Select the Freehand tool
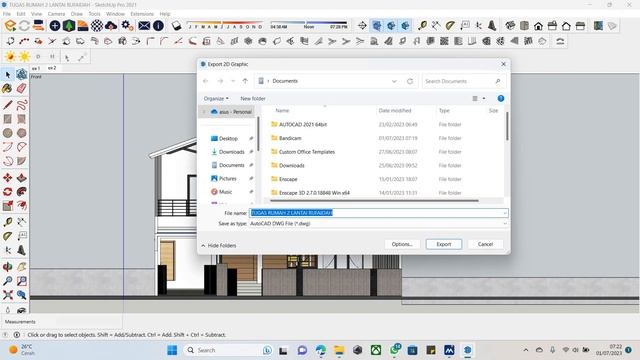Image resolution: width=640 pixels, height=360 pixels. click(x=22, y=104)
